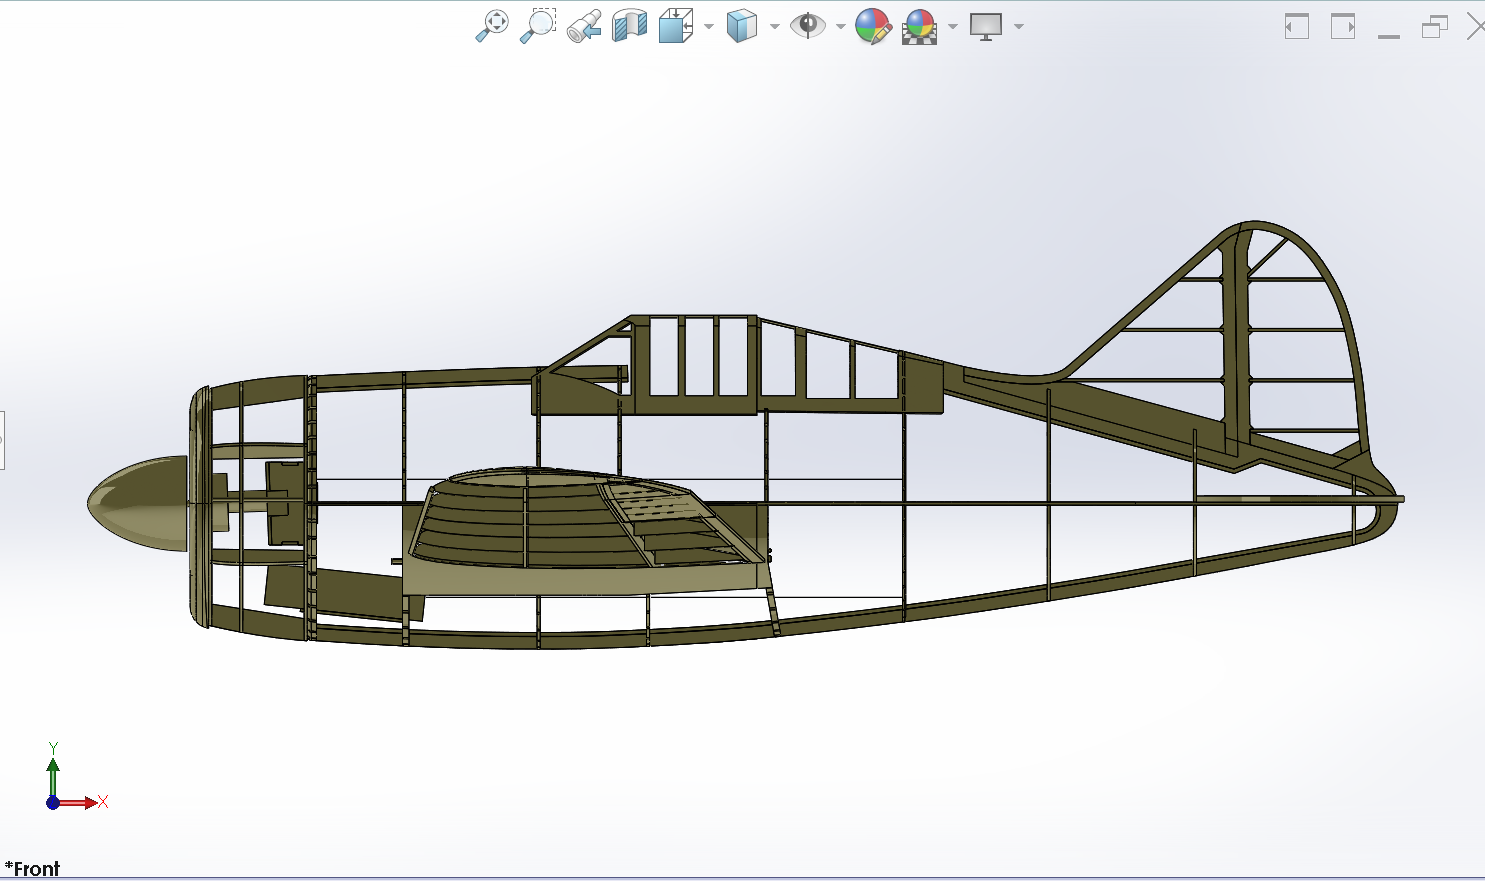Viewport: 1486px width, 886px height.
Task: Expand the View Orientation dropdown arrow
Action: click(x=708, y=26)
